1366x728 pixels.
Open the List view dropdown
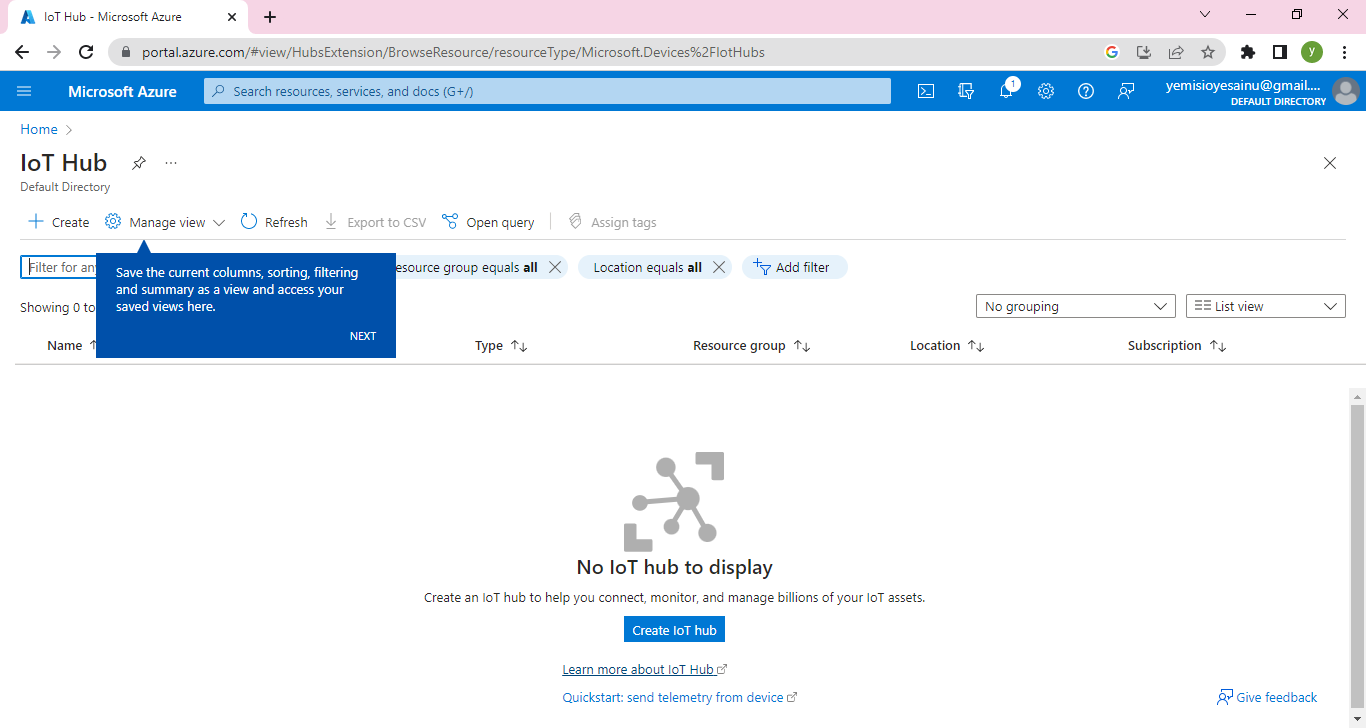click(x=1266, y=306)
